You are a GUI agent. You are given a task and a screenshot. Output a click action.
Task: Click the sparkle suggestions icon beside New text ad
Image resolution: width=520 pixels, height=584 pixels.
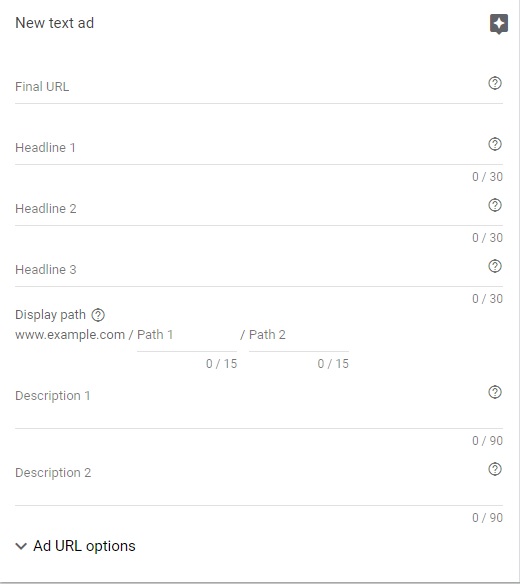499,24
